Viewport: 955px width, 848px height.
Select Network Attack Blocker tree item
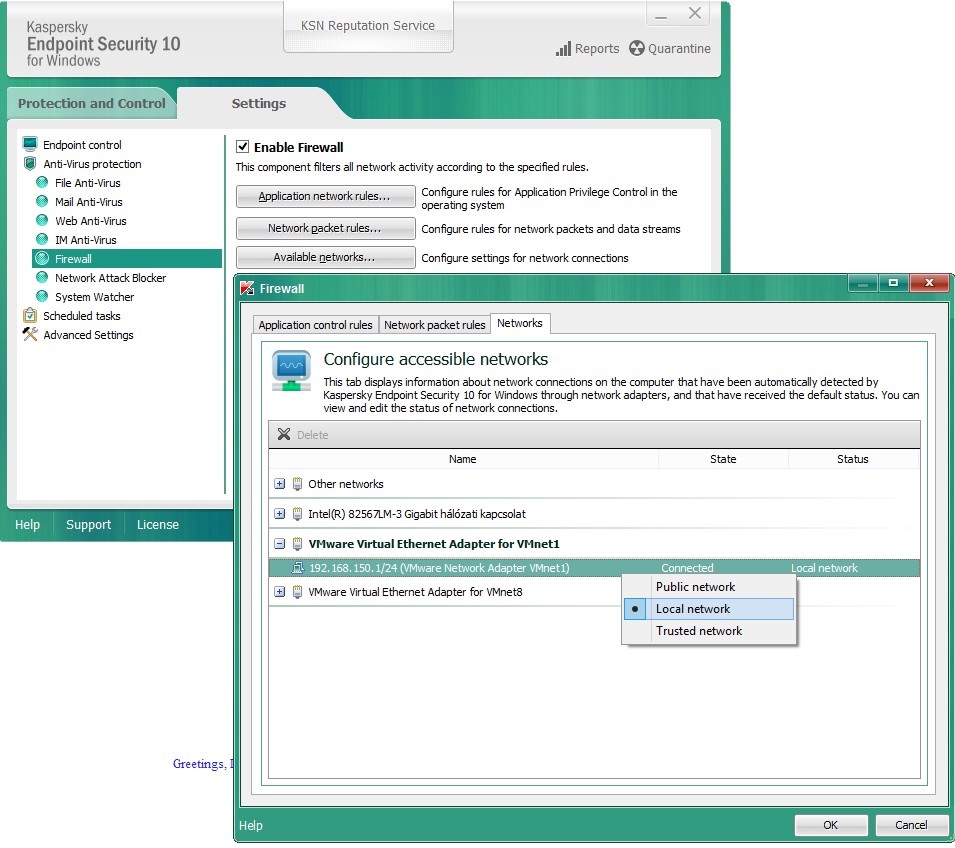(x=110, y=278)
